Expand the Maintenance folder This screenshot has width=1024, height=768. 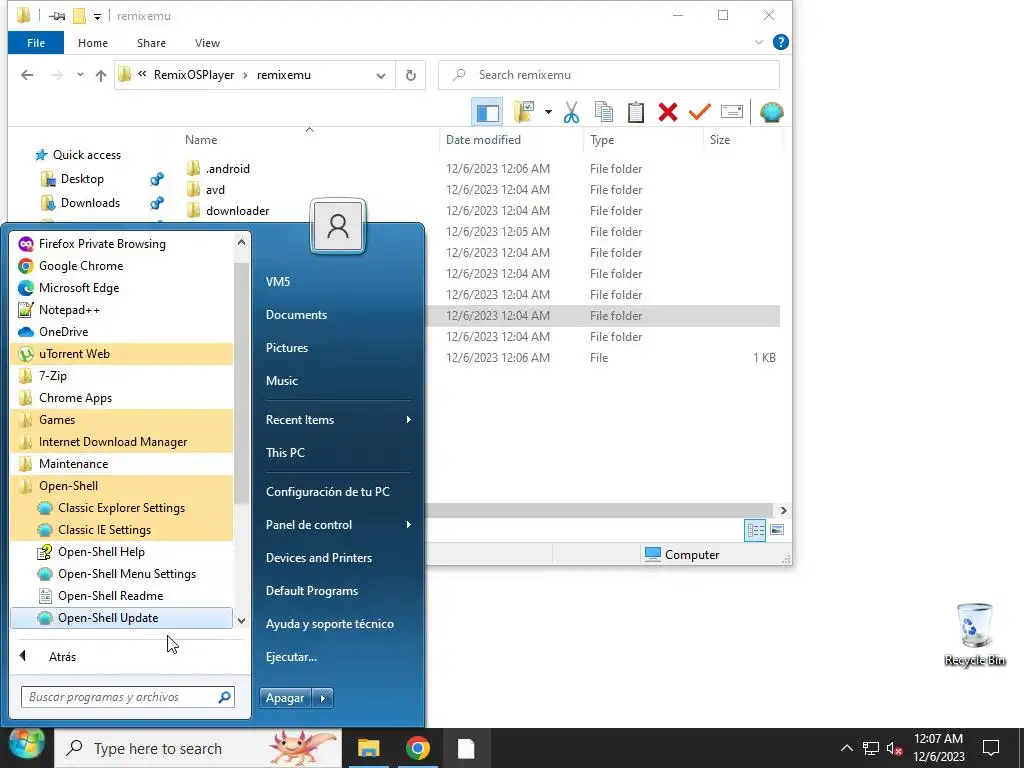coord(121,464)
